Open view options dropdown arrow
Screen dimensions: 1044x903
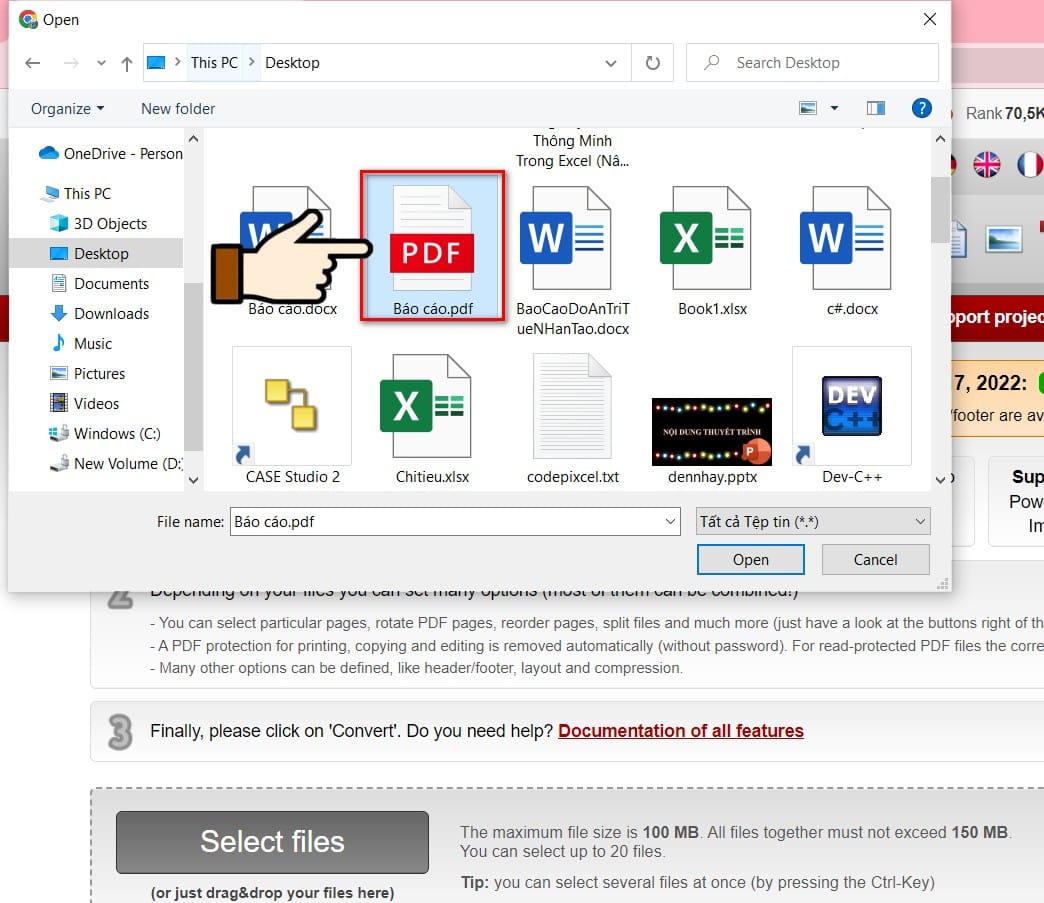click(834, 108)
